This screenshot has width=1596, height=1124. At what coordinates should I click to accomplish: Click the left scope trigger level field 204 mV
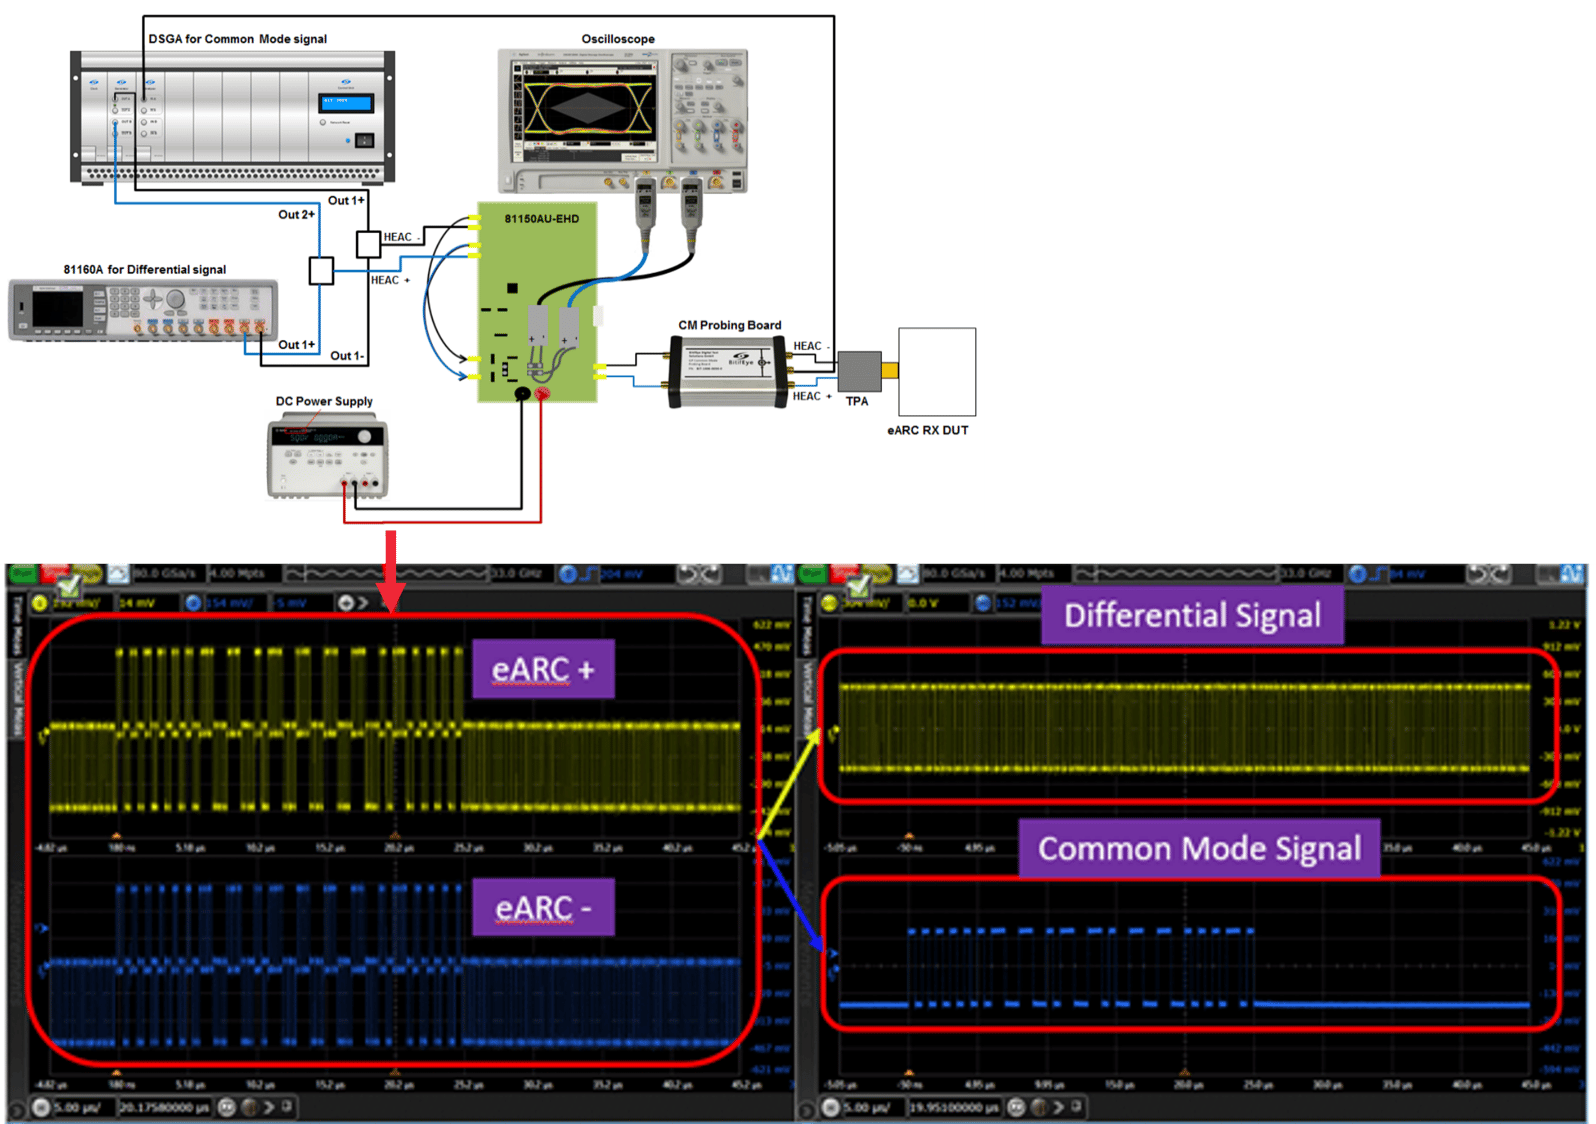pyautogui.click(x=624, y=574)
